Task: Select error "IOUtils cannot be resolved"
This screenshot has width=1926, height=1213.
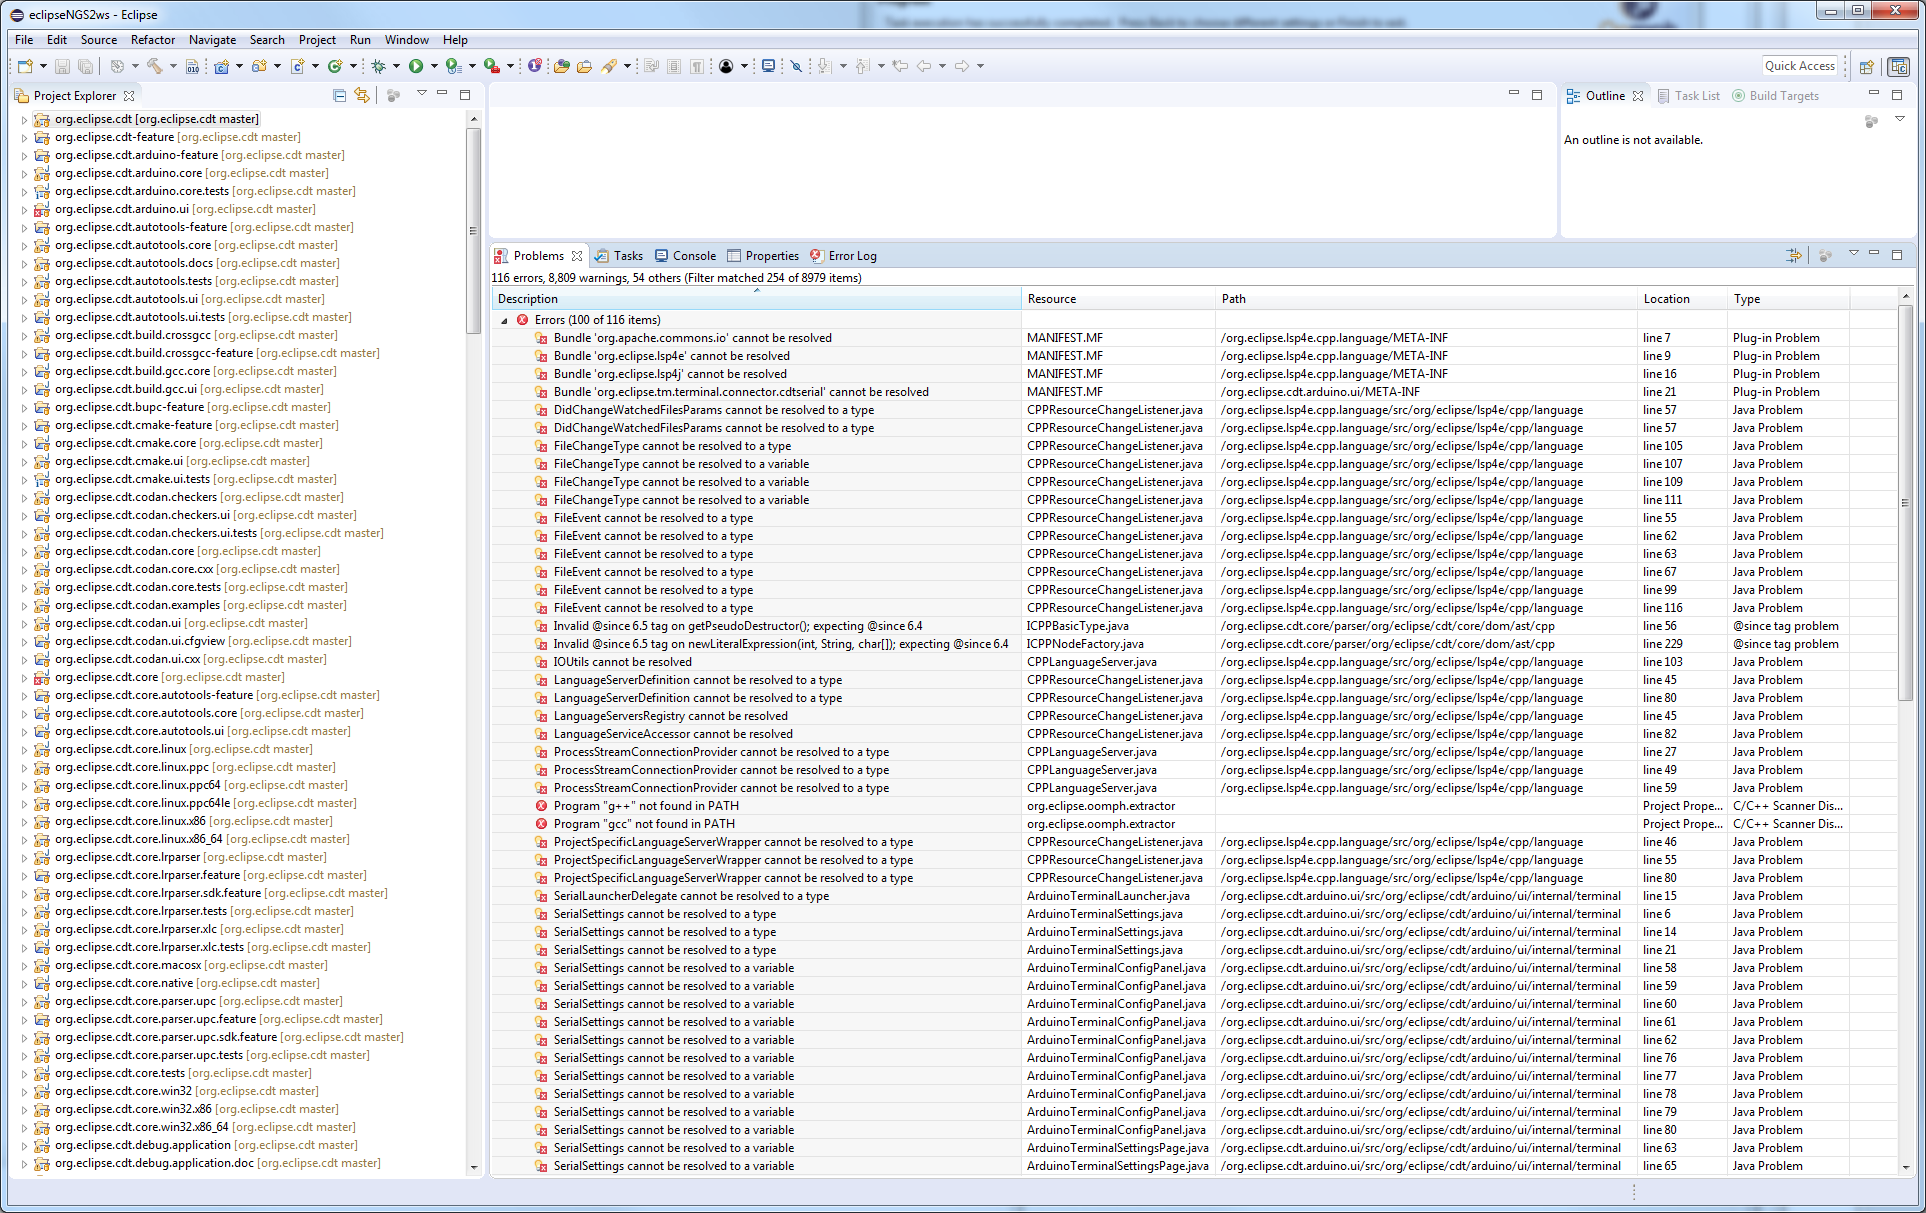Action: coord(622,662)
